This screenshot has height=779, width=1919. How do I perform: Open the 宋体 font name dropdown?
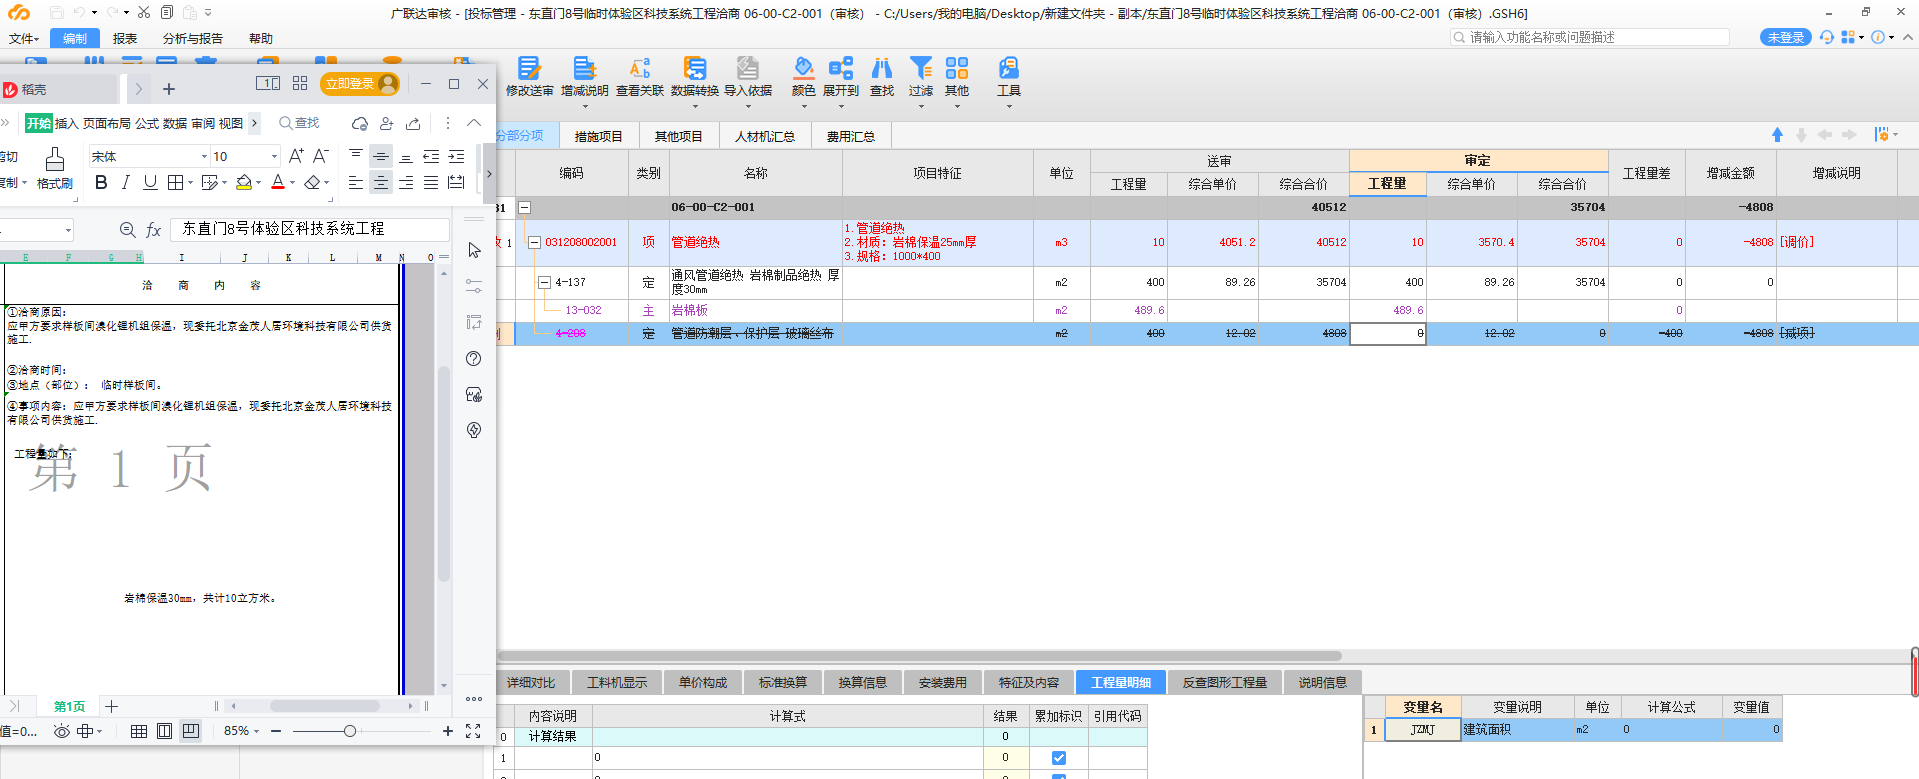pyautogui.click(x=204, y=157)
